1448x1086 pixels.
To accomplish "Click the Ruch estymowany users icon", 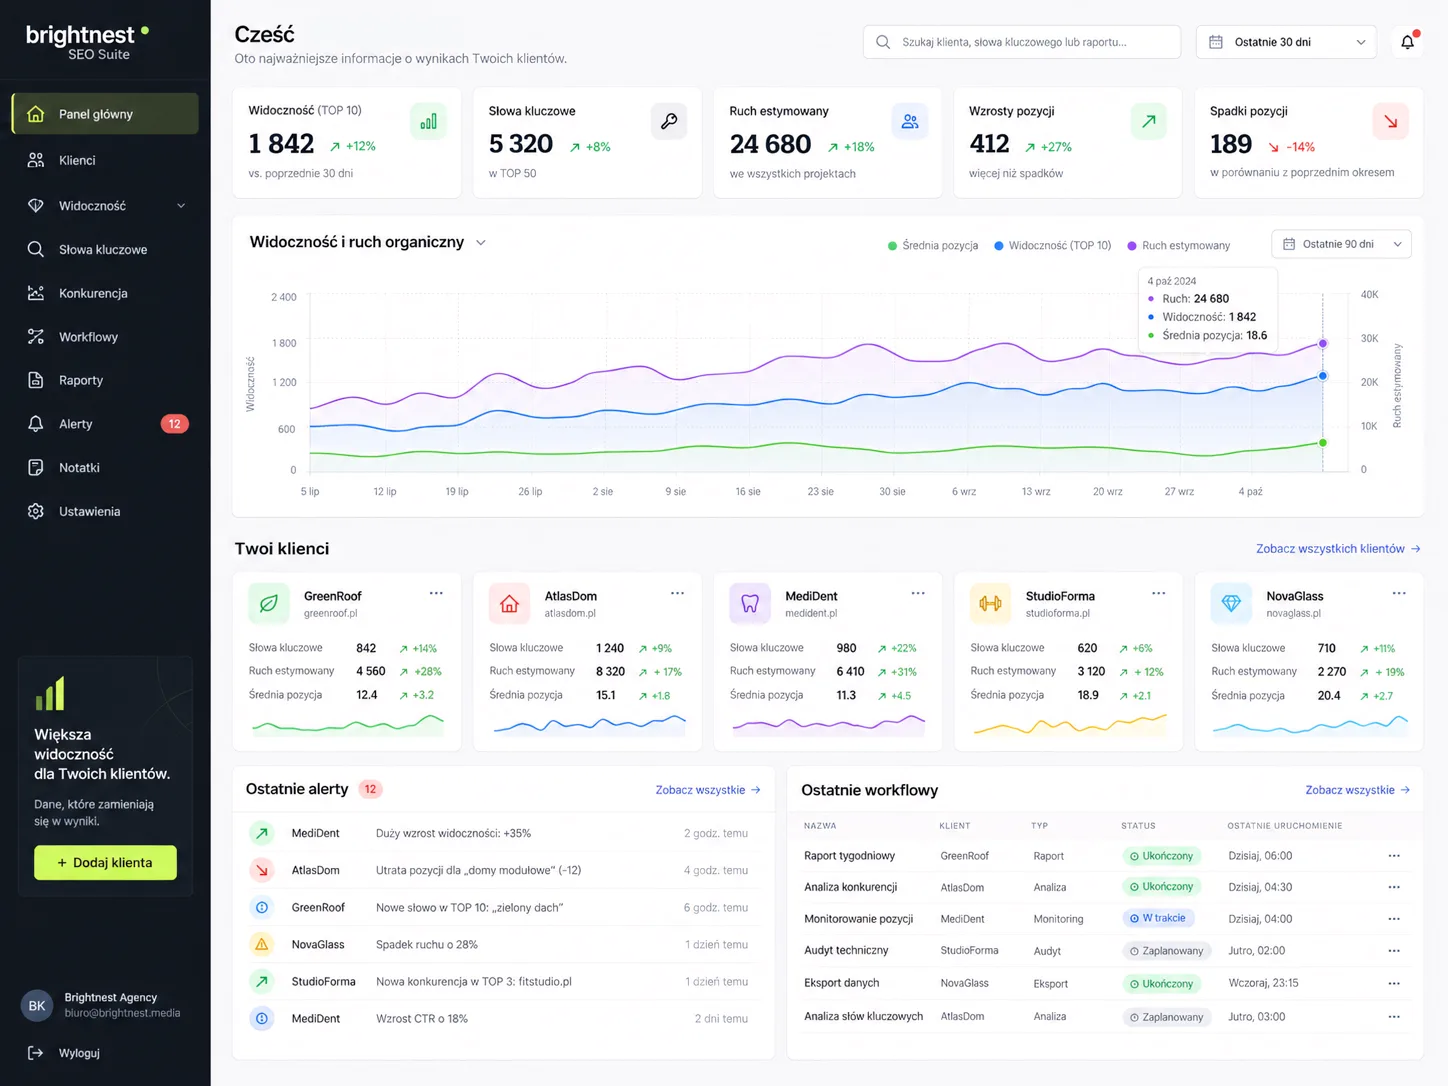I will (910, 121).
